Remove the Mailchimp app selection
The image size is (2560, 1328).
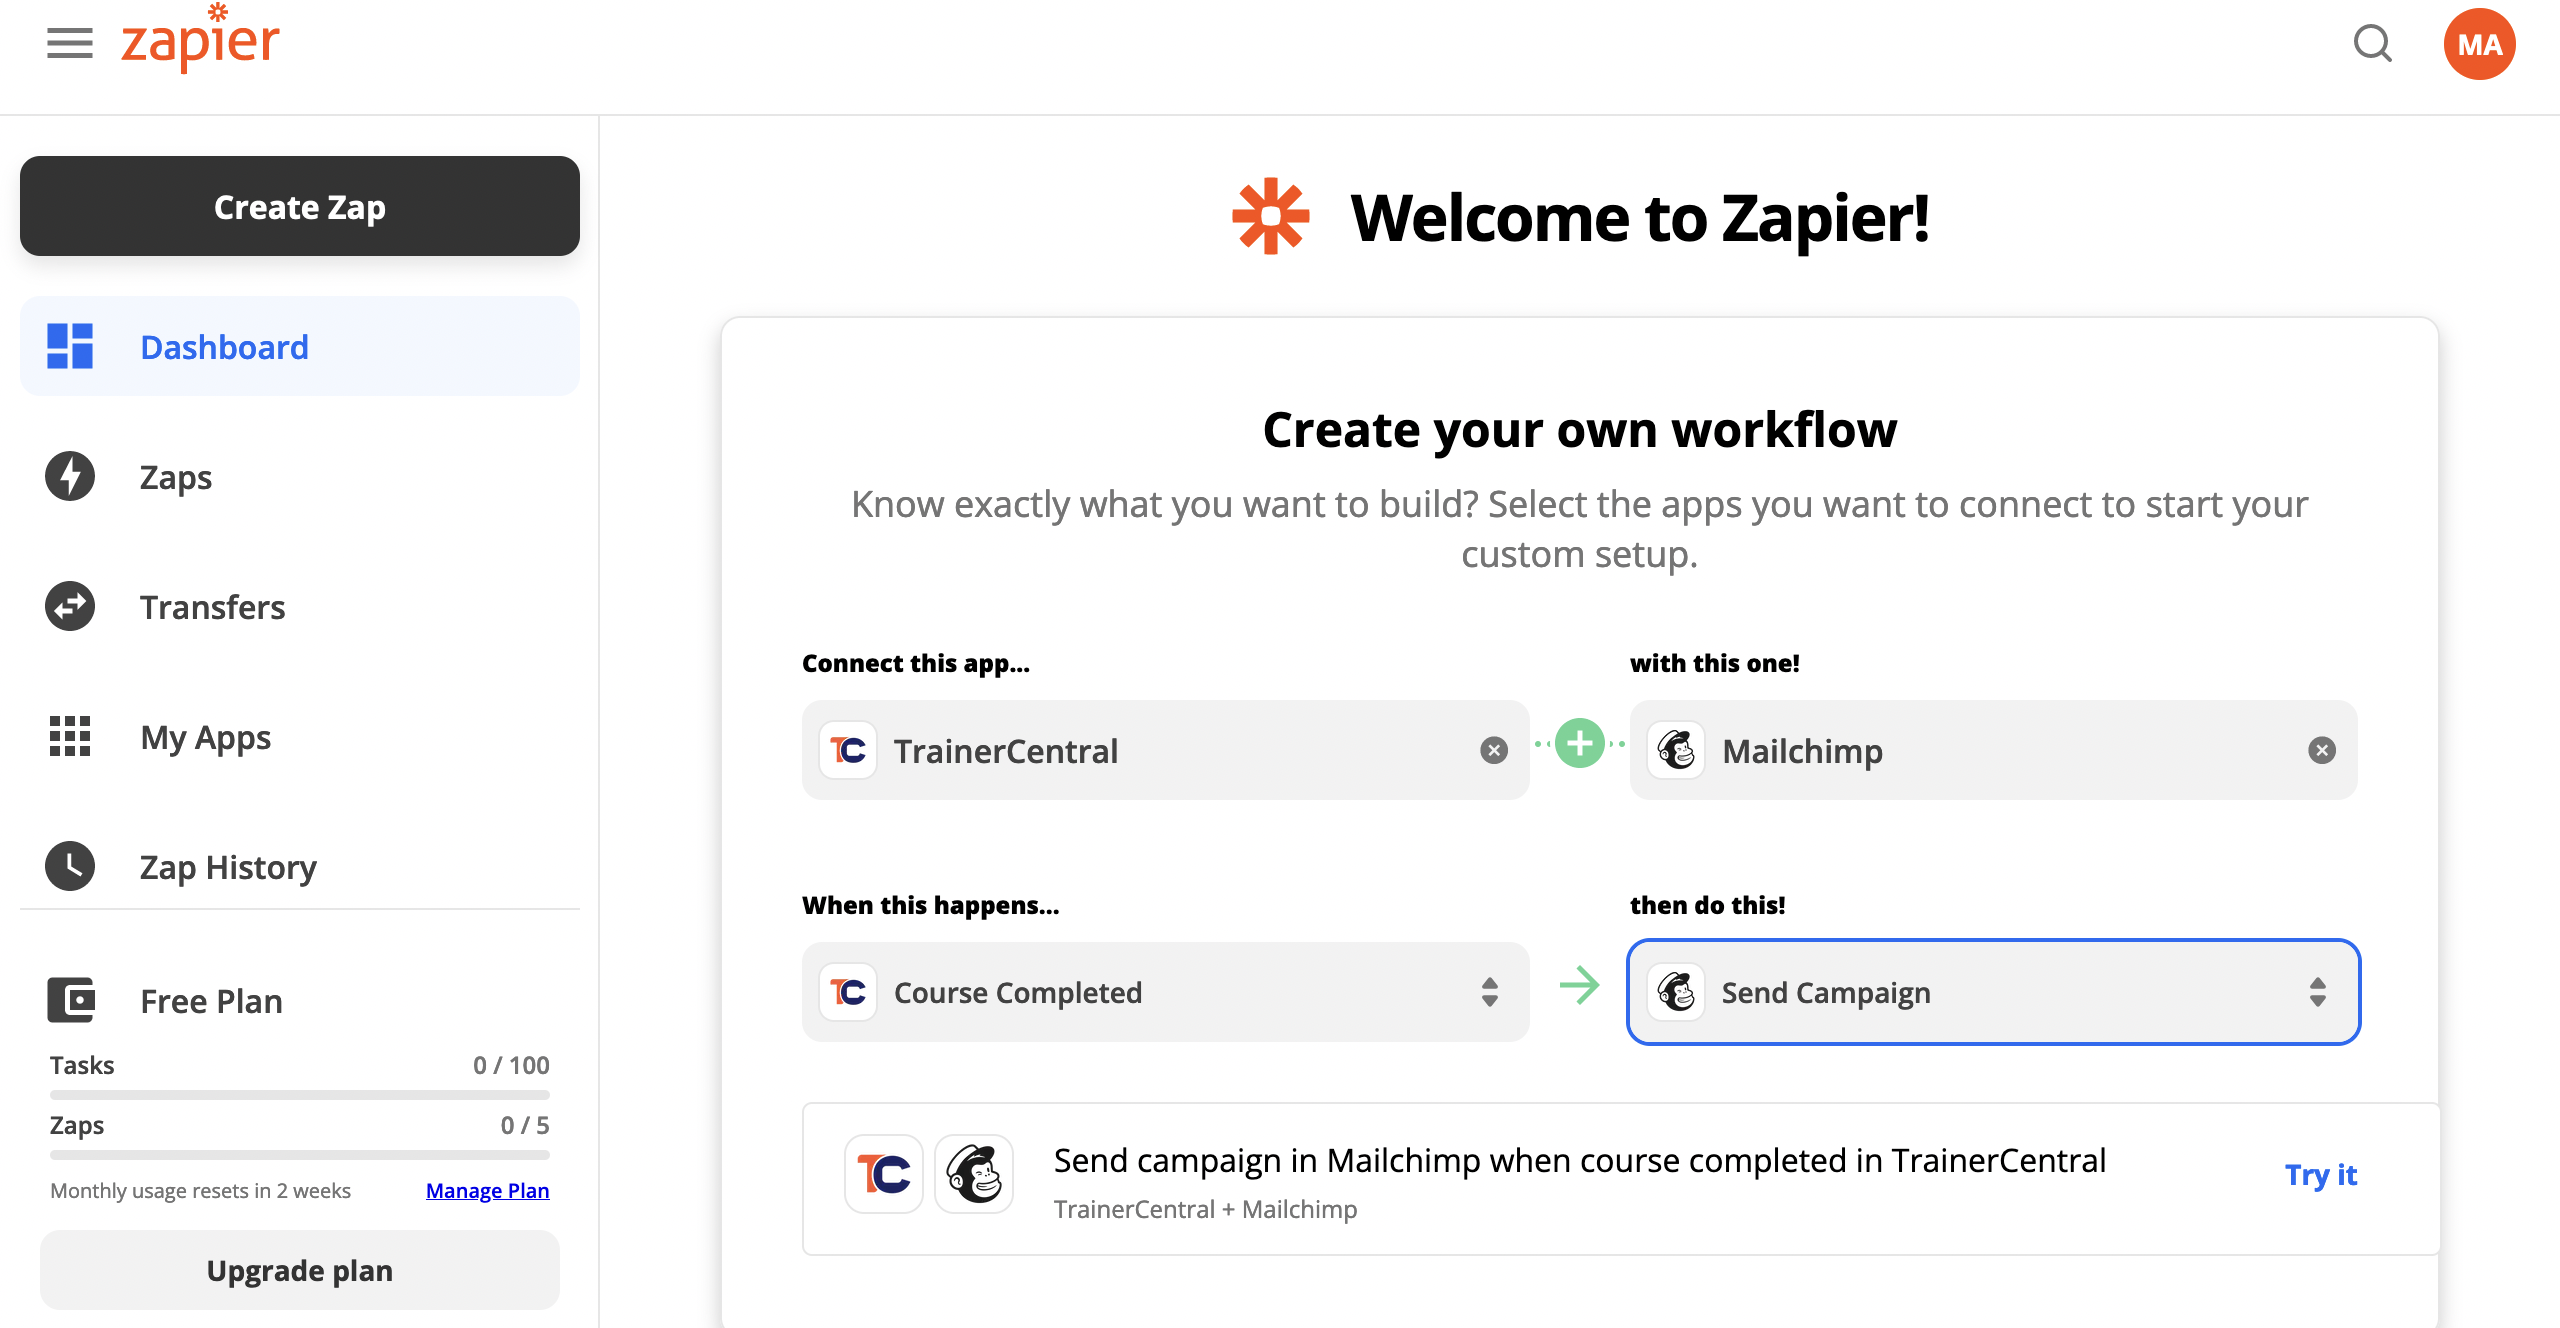(2322, 750)
